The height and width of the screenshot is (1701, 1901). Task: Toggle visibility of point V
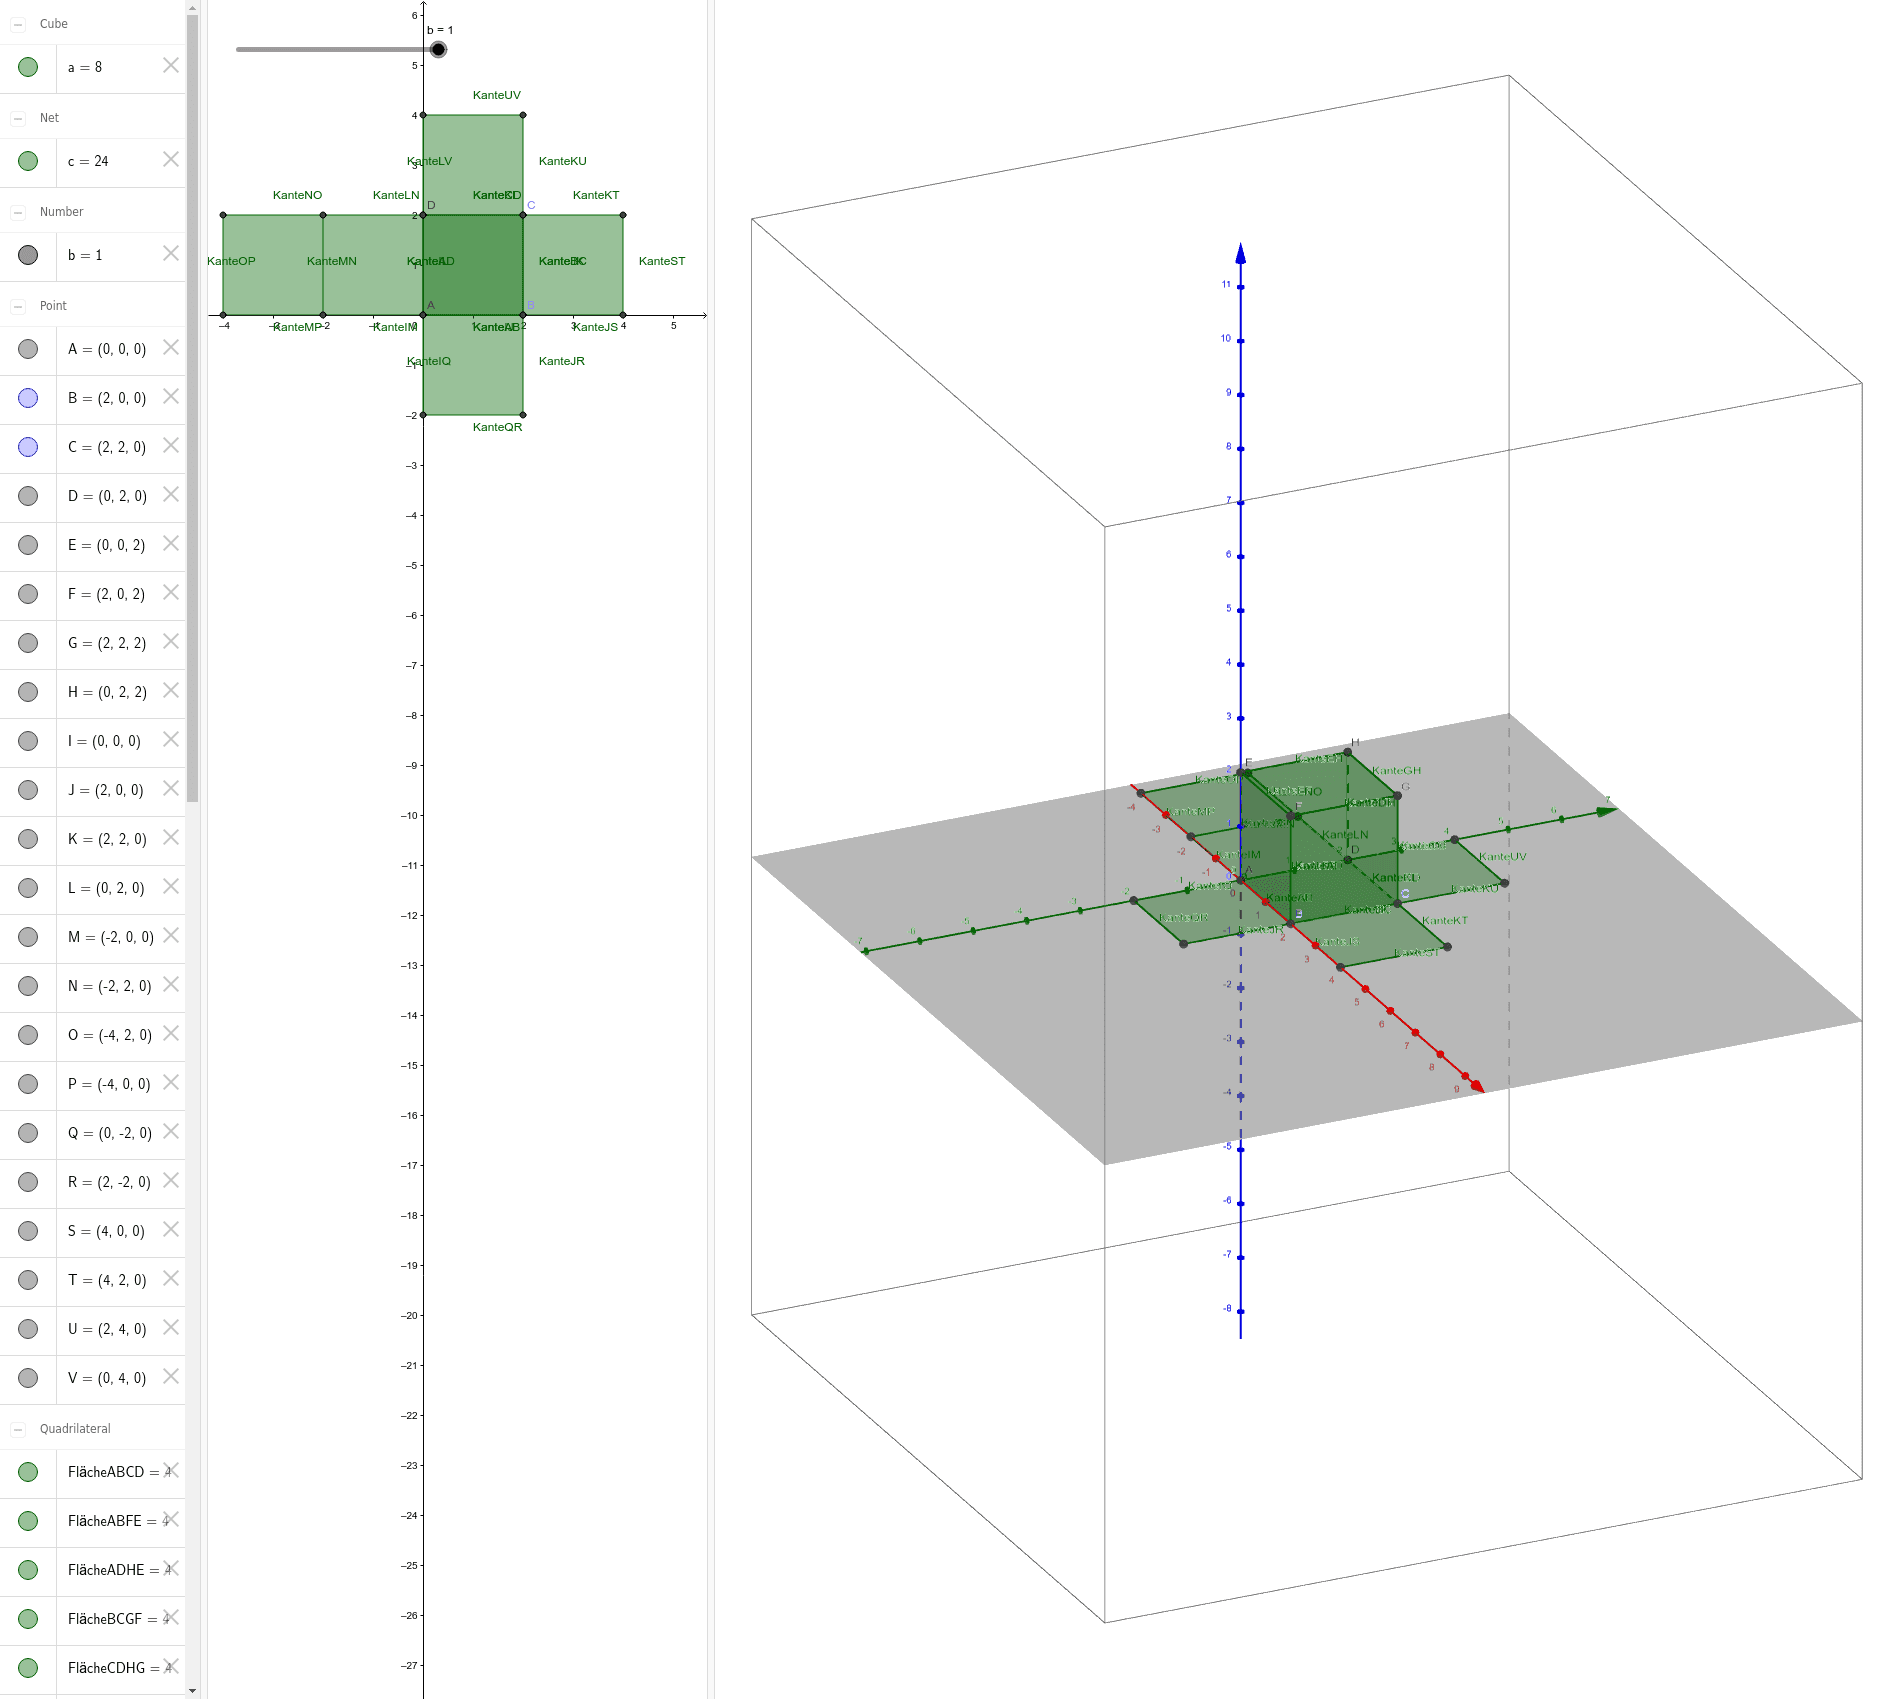pos(28,1378)
